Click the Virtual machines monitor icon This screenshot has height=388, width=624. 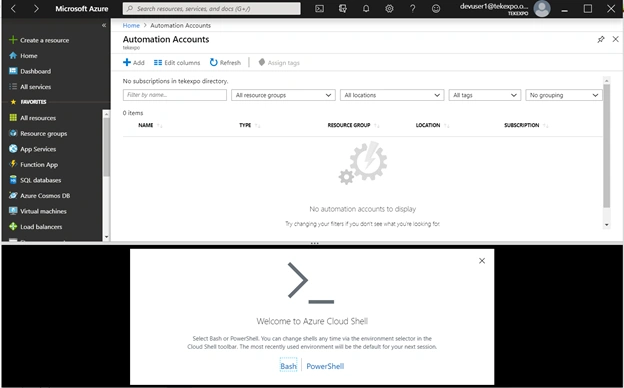[x=13, y=211]
